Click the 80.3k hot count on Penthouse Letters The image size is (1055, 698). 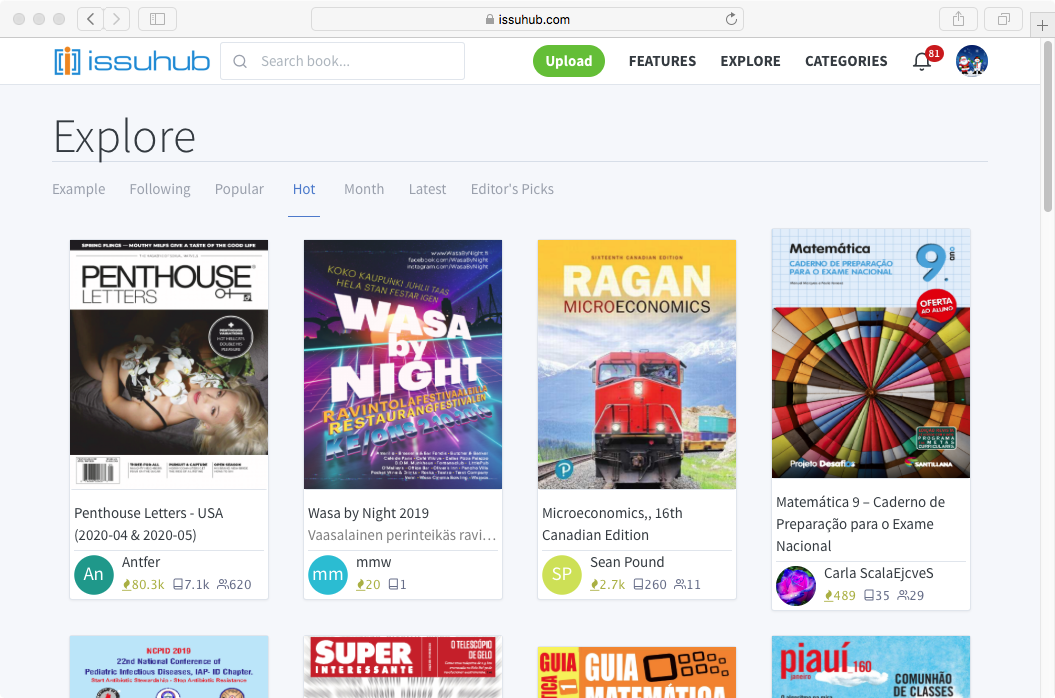pyautogui.click(x=143, y=584)
